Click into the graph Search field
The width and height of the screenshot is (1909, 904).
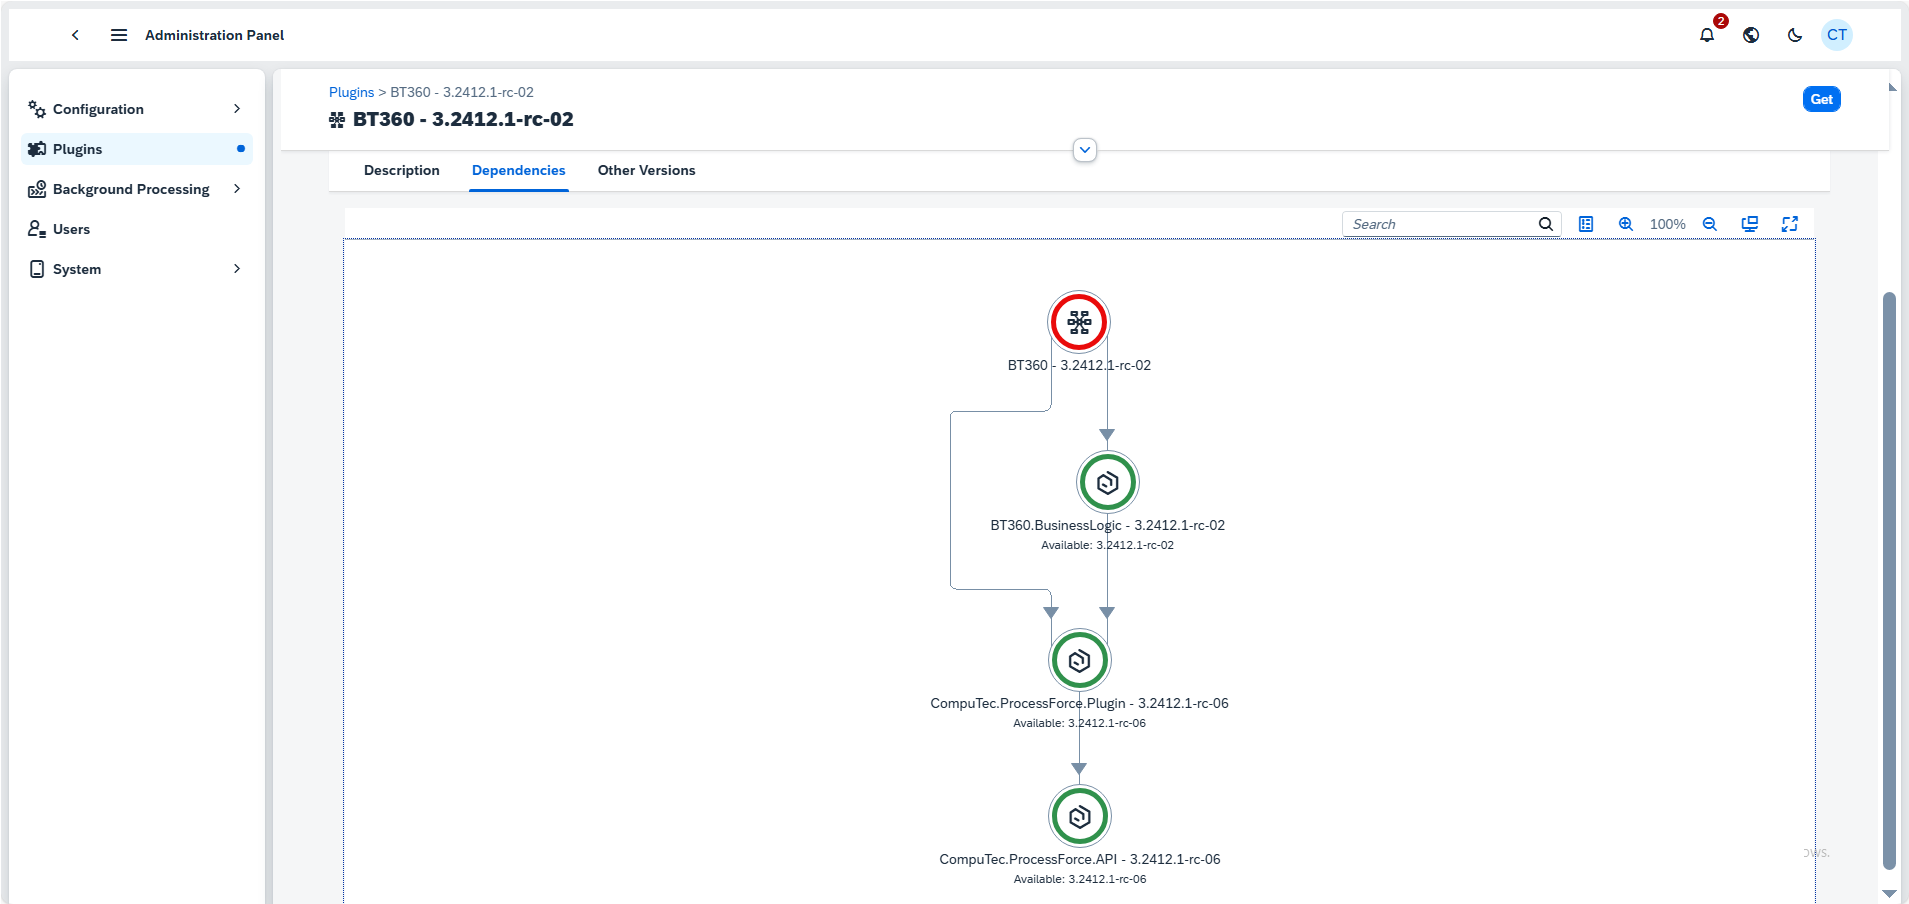(x=1440, y=224)
